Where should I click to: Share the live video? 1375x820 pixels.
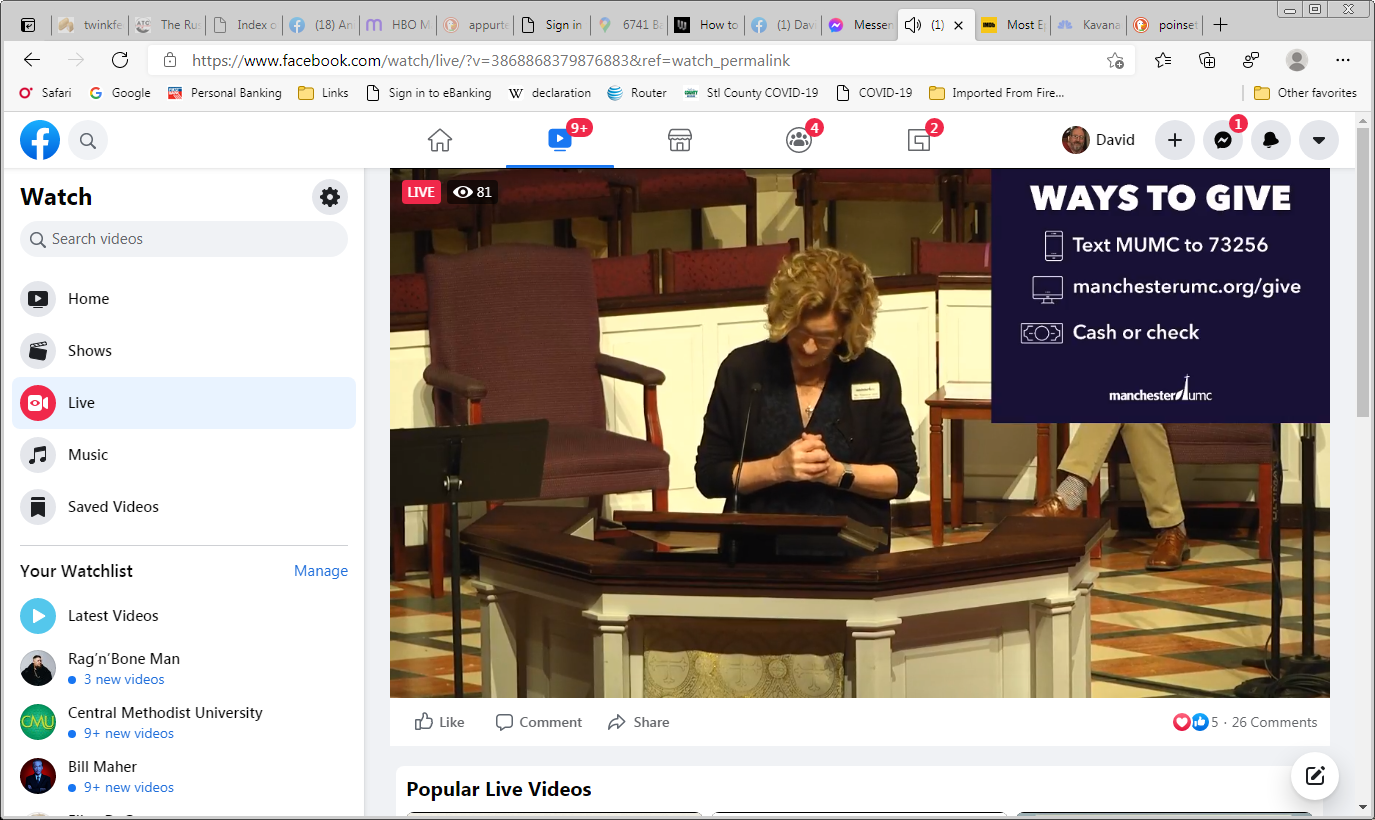(639, 722)
